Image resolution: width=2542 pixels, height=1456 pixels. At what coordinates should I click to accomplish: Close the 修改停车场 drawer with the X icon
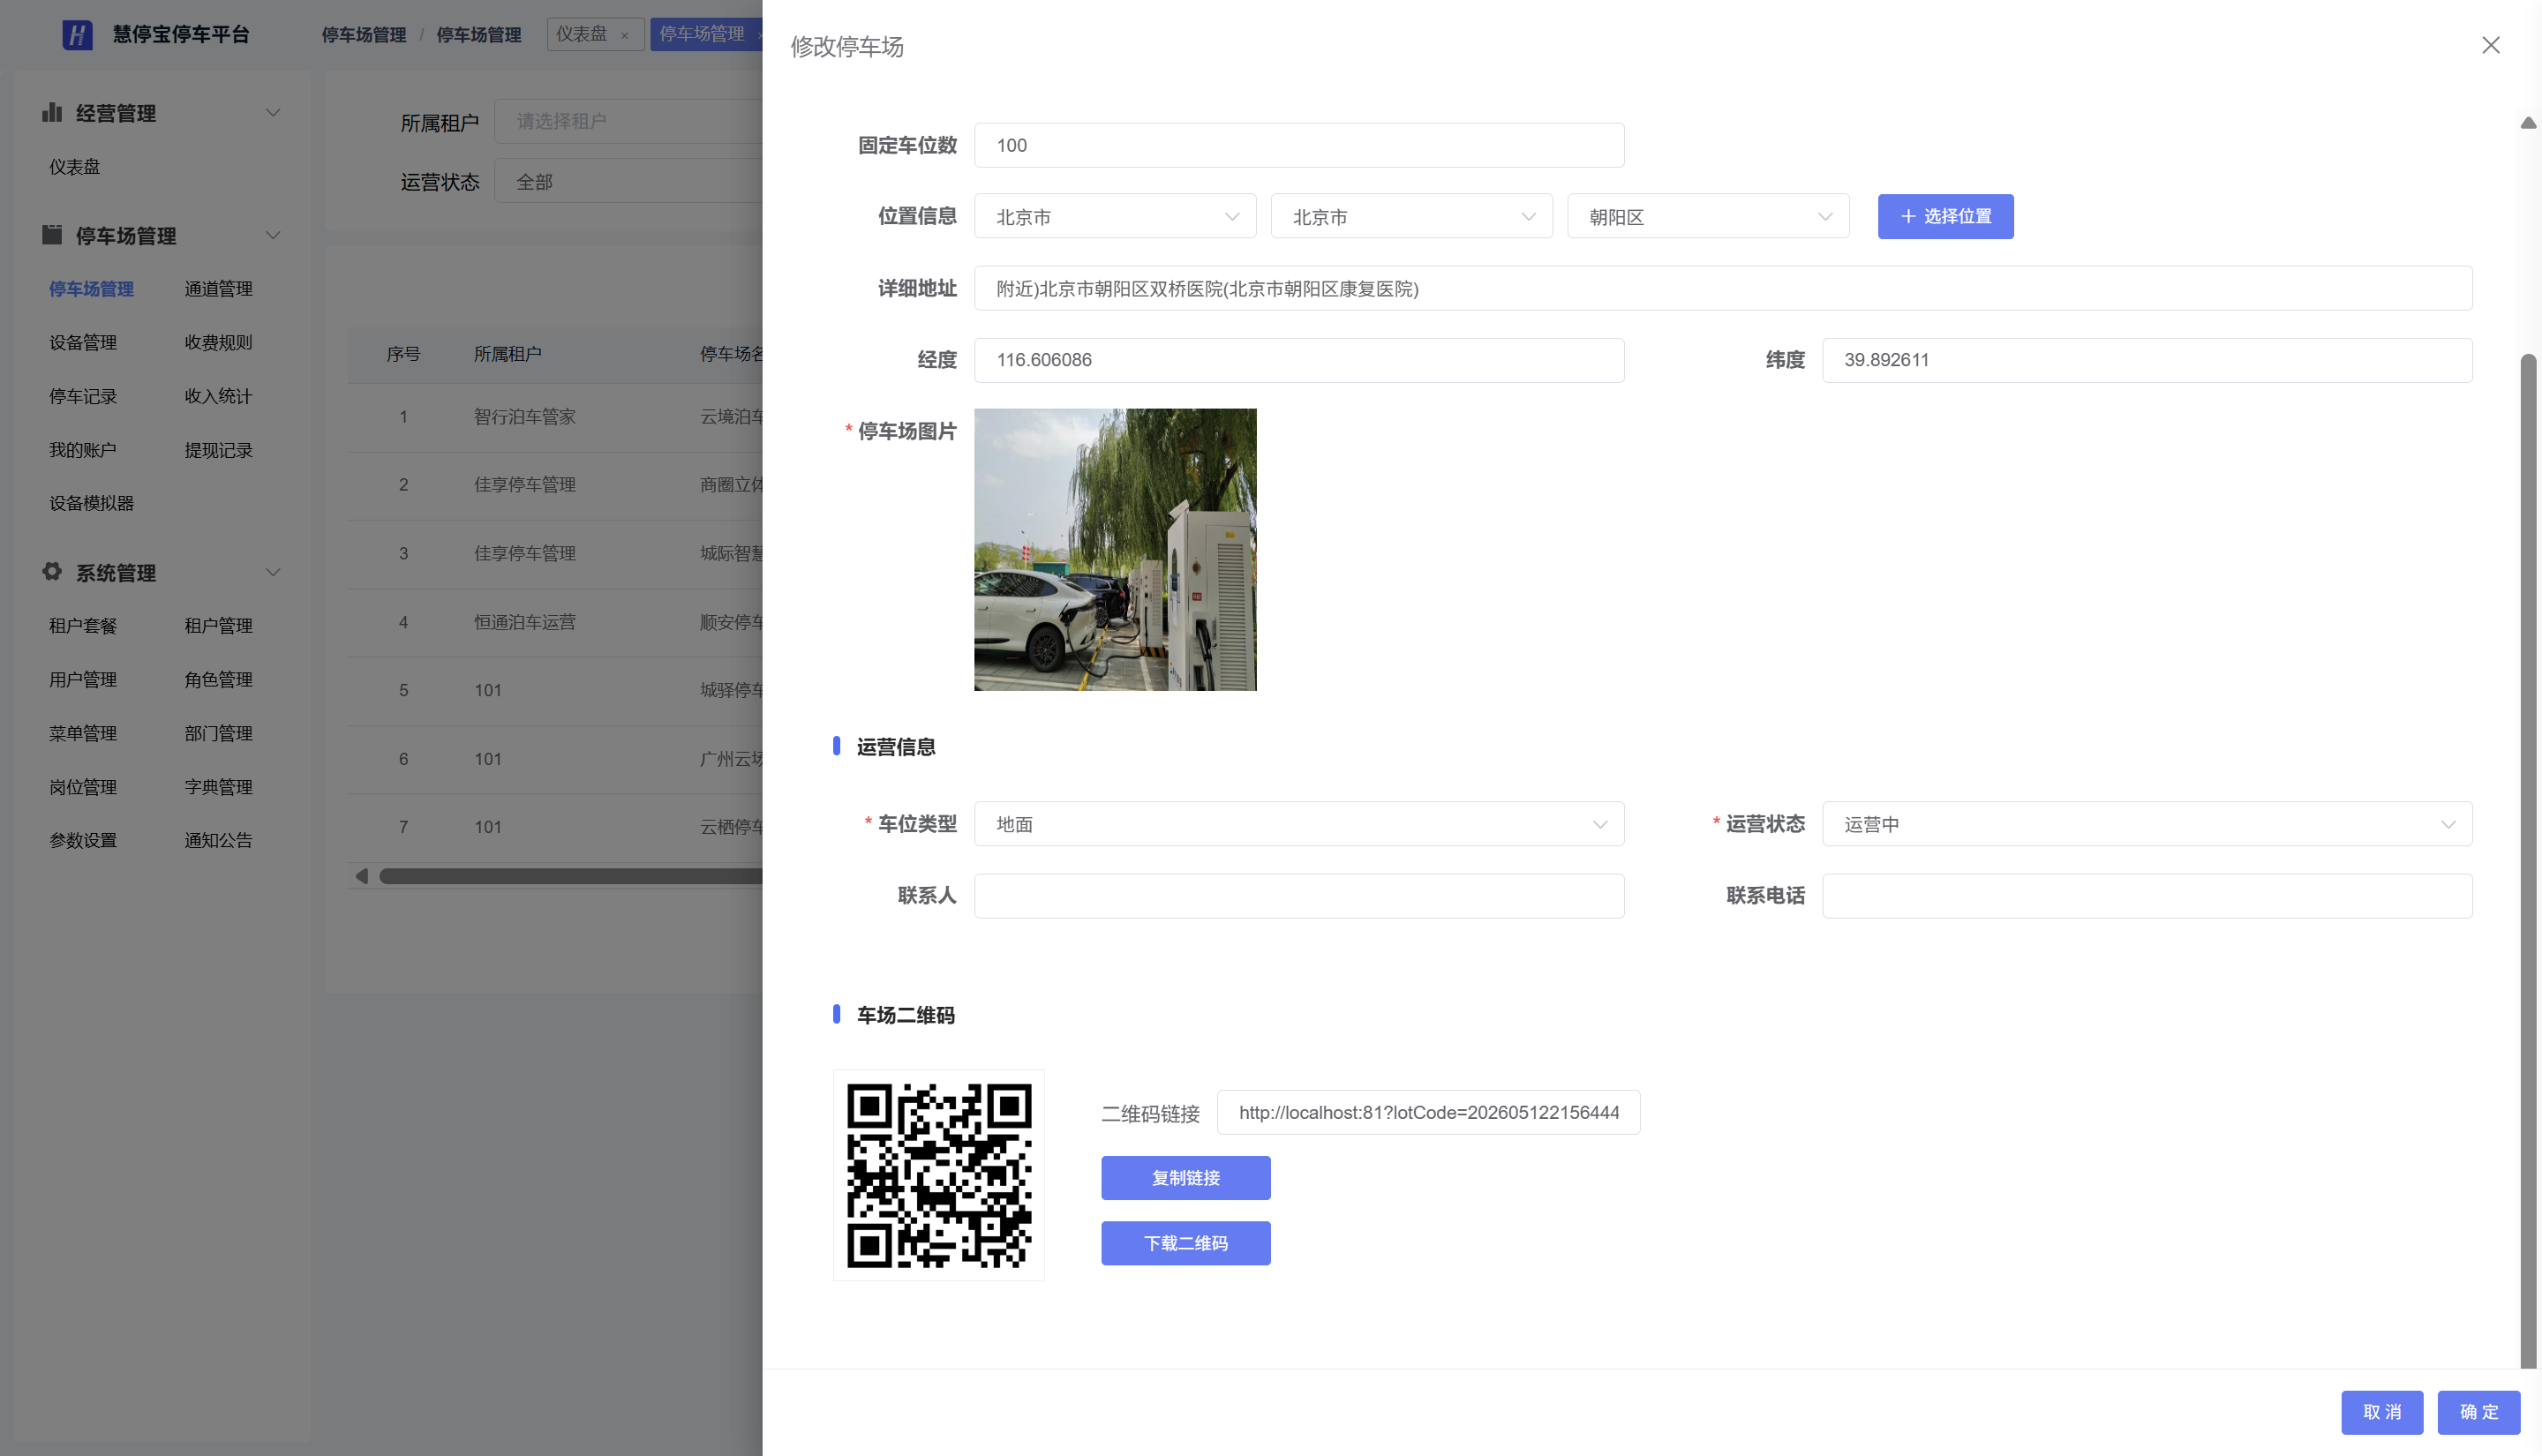(2490, 45)
